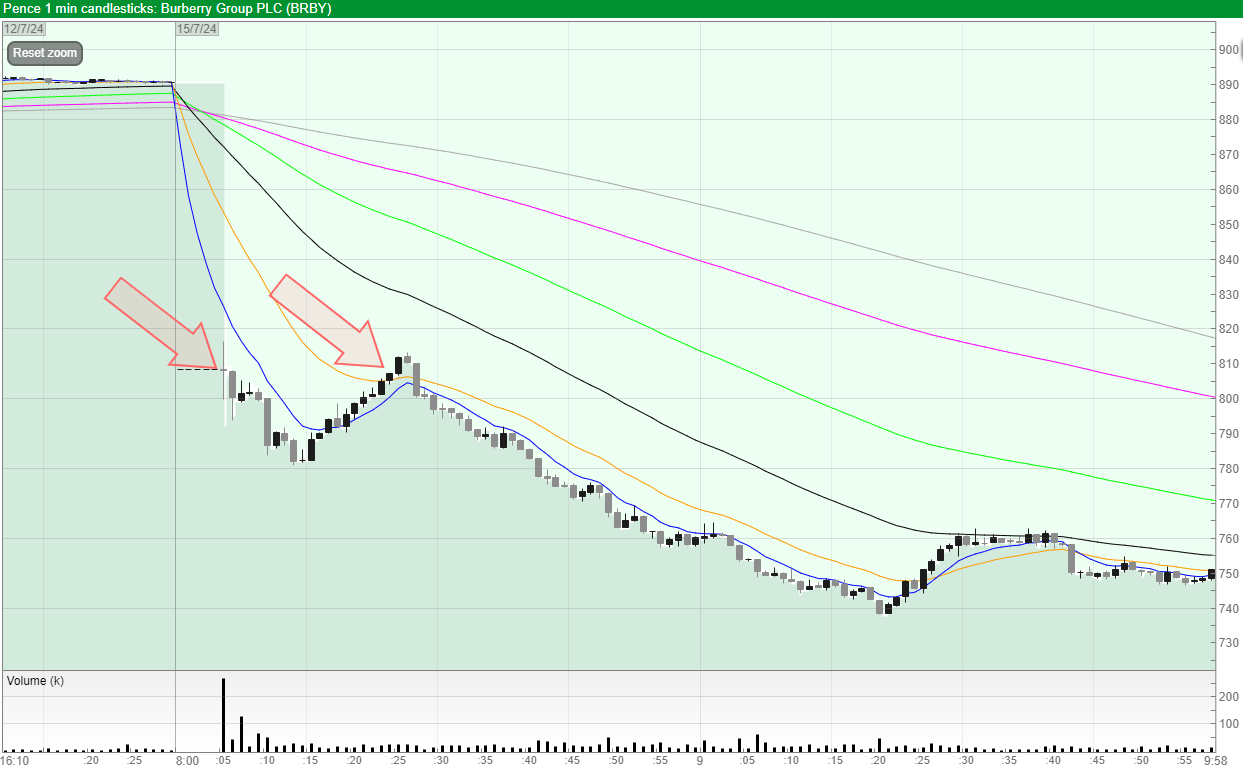Click the 770 price axis label
The image size is (1243, 765).
pos(1228,504)
